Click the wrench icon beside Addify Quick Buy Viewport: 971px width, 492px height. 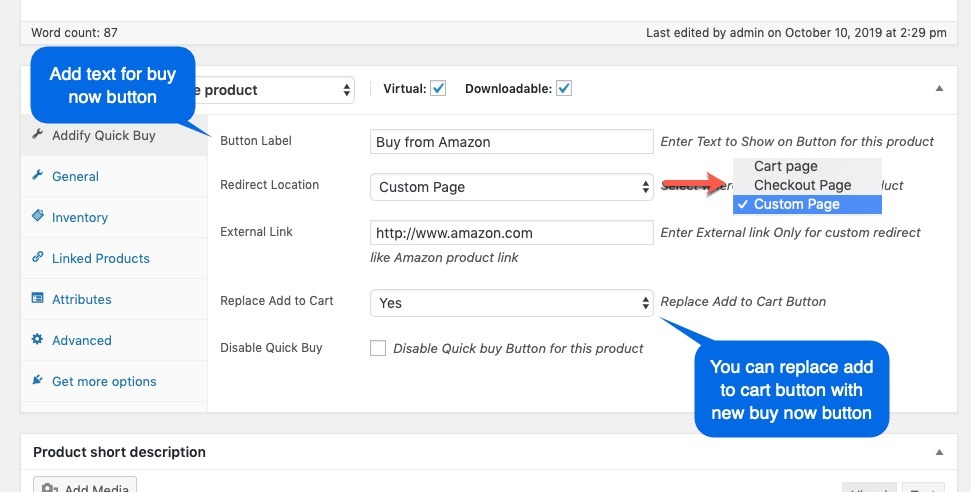coord(38,135)
